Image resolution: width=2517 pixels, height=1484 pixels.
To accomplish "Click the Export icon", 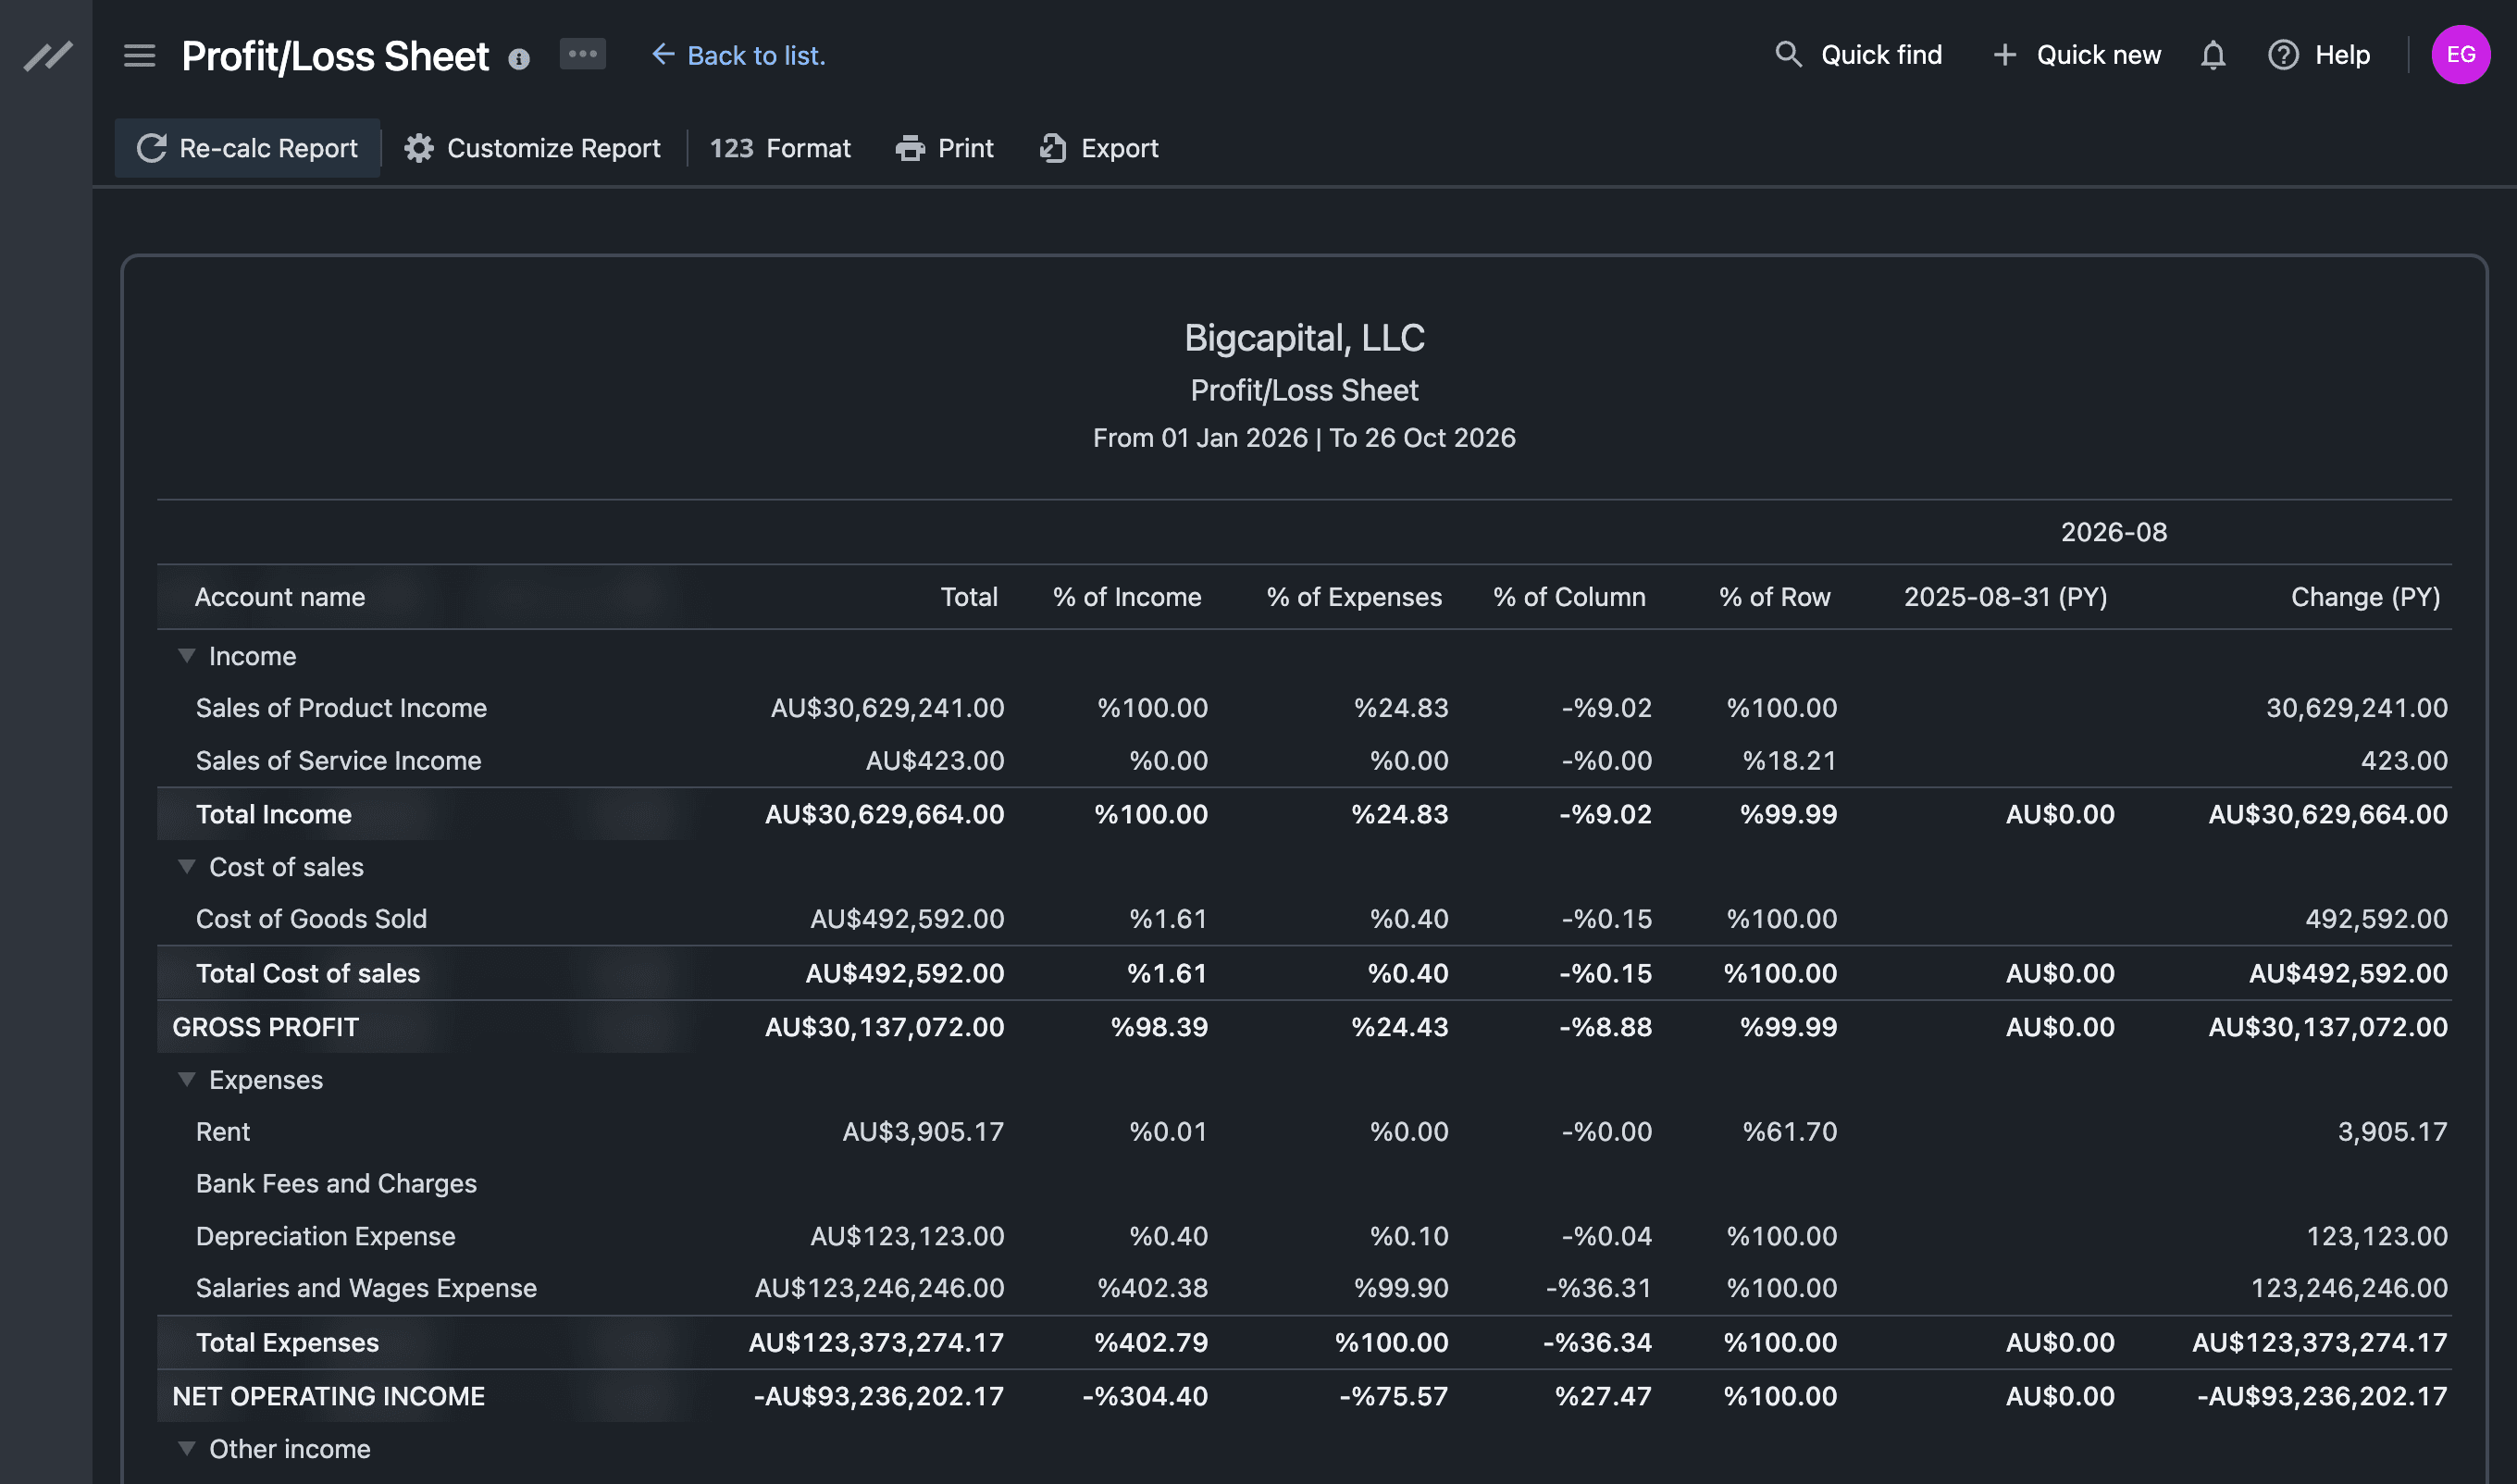I will pos(1053,148).
